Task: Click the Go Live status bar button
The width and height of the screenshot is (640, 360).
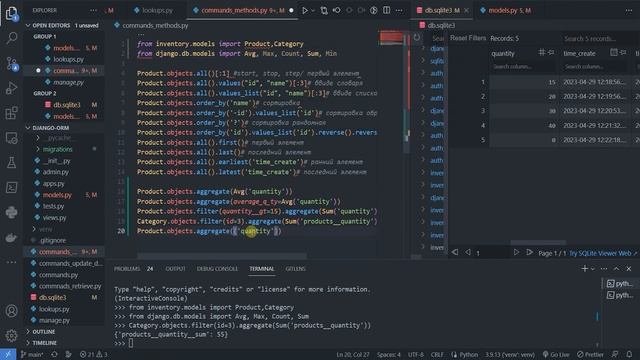Action: pos(556,354)
